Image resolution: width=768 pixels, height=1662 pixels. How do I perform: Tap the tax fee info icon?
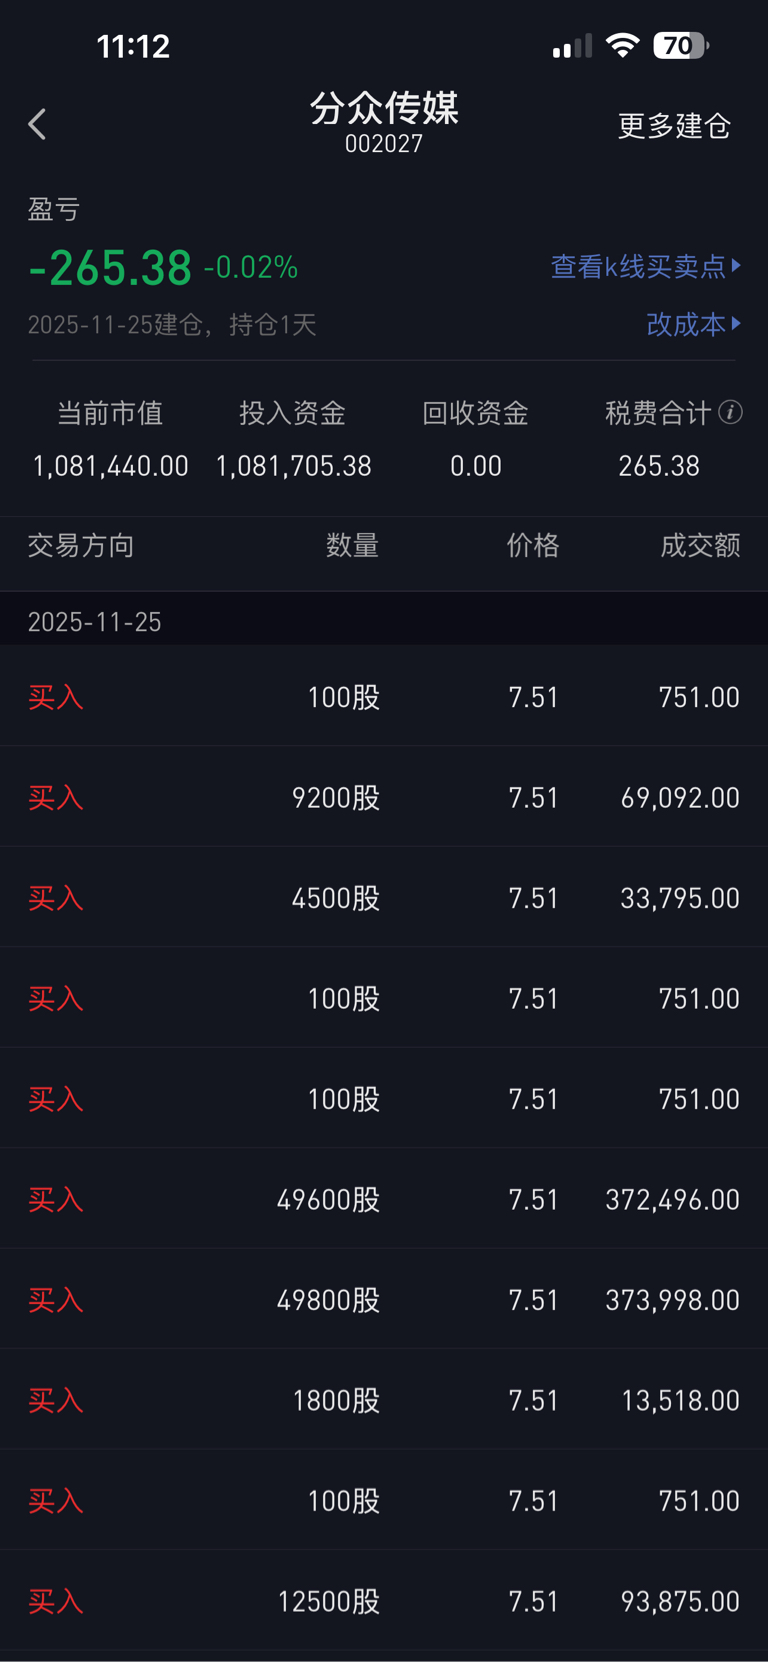(x=731, y=412)
